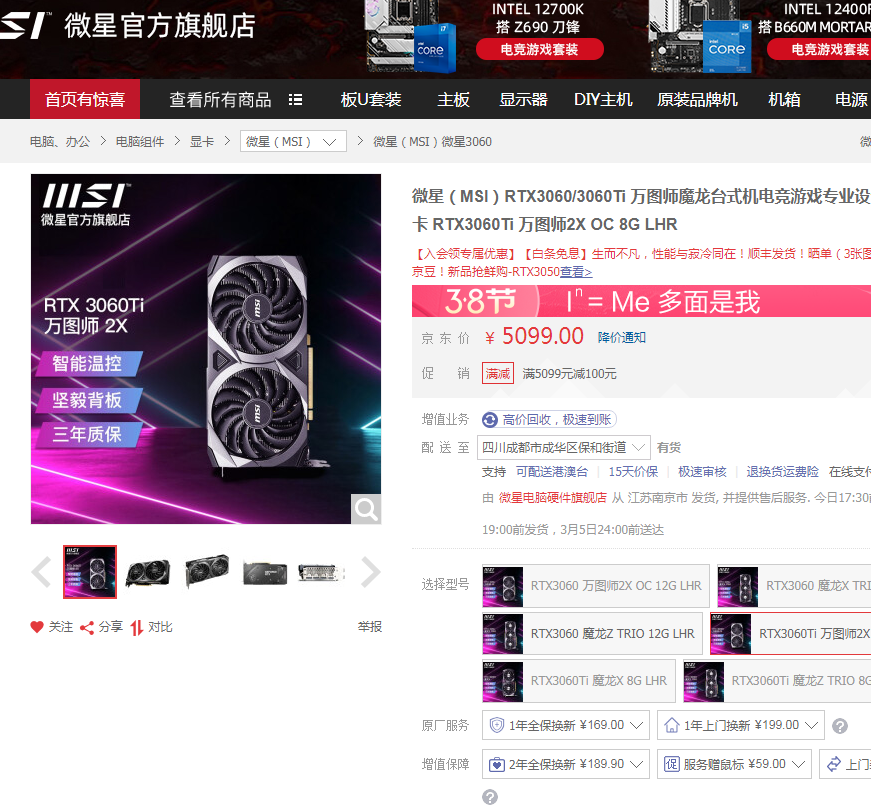This screenshot has height=808, width=871.
Task: Show previous product thumbnails with left arrow
Action: [42, 572]
